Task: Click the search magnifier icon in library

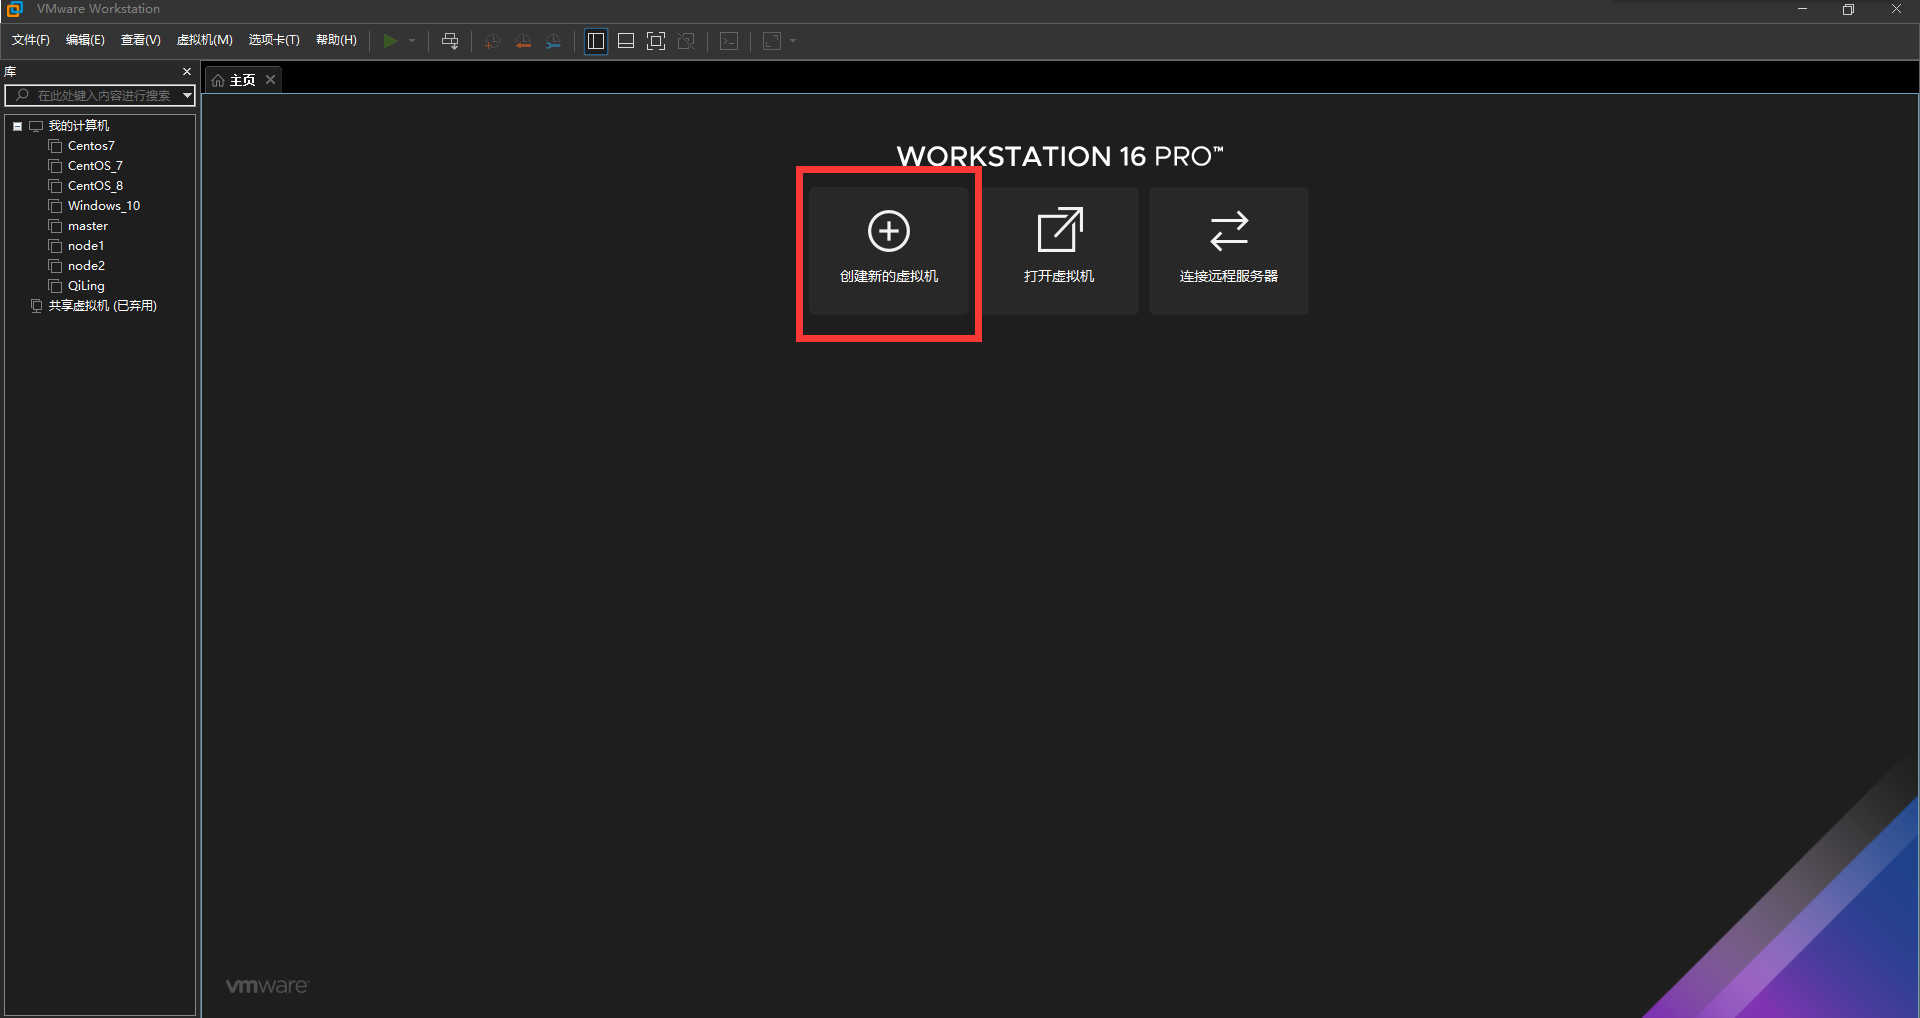Action: coord(22,95)
